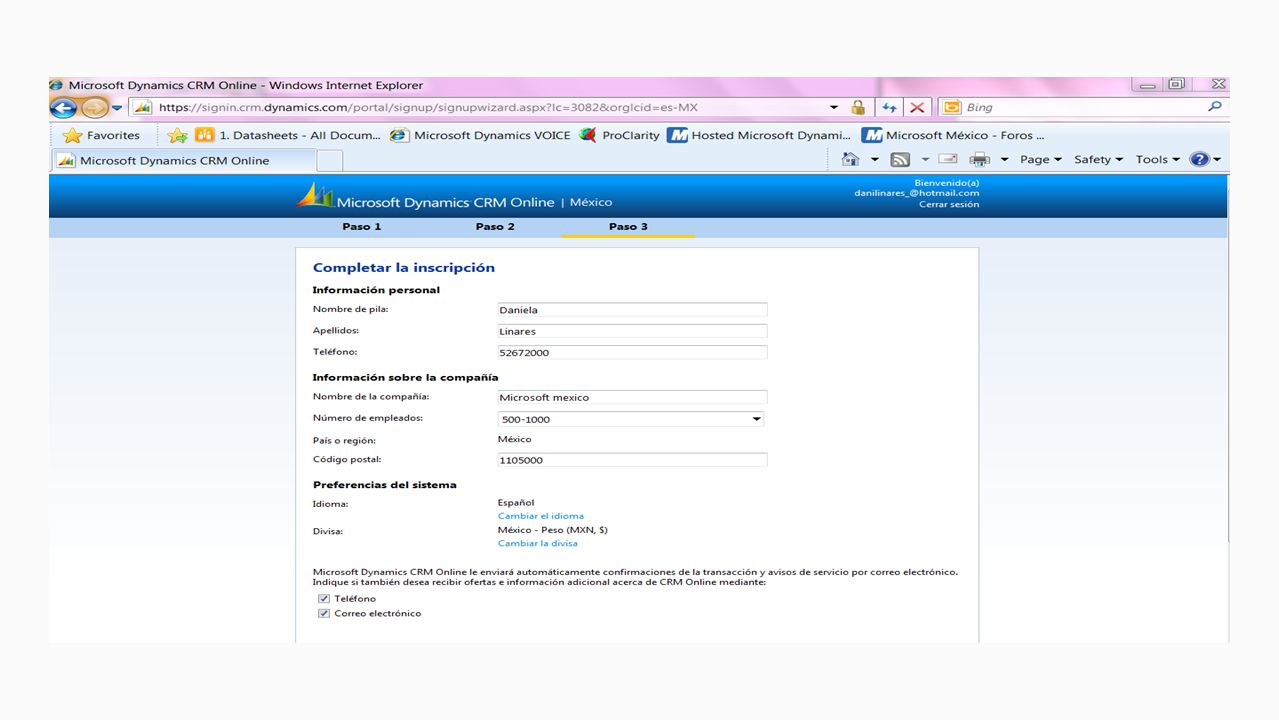The width and height of the screenshot is (1279, 720).
Task: Open the Número de empleados dropdown
Action: pos(631,419)
